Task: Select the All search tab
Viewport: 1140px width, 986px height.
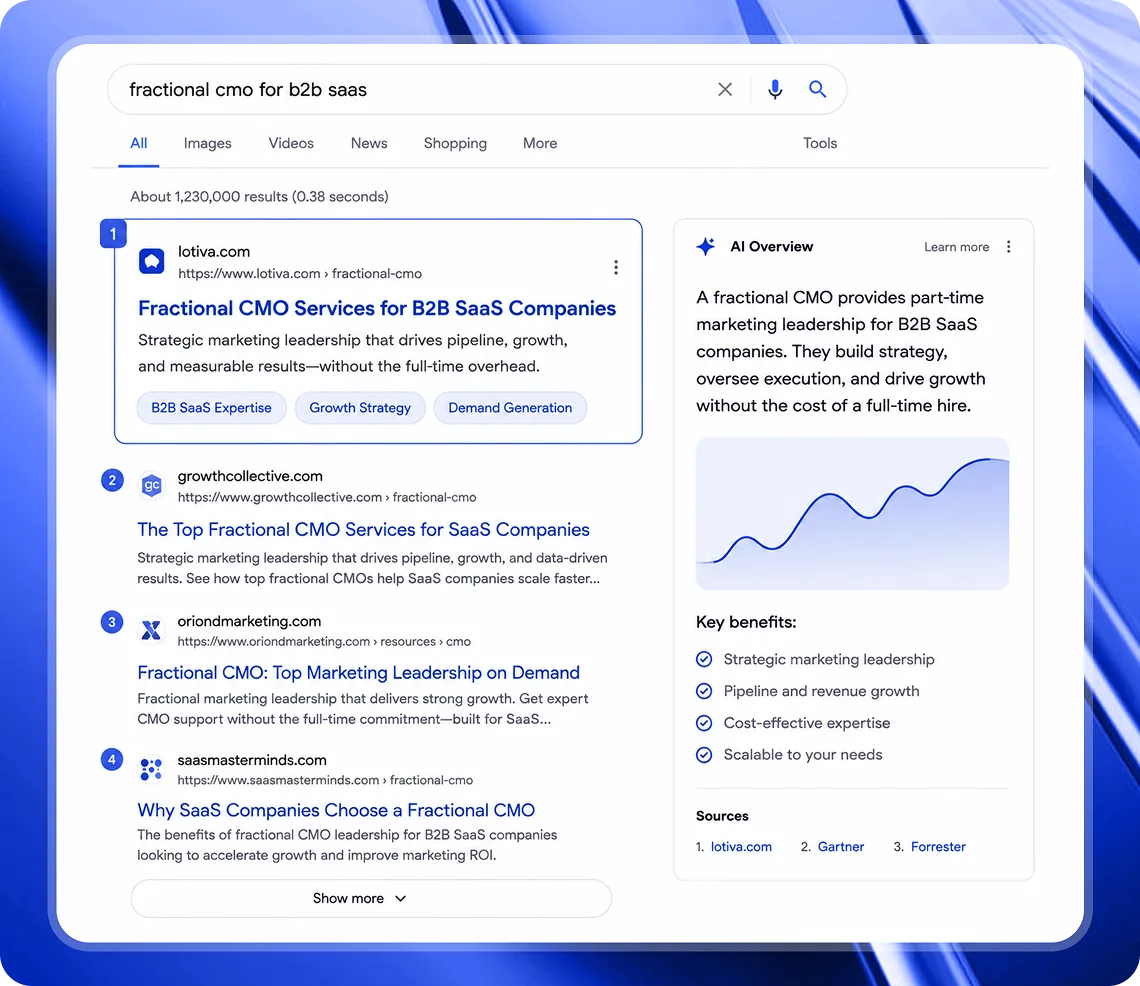Action: (x=139, y=143)
